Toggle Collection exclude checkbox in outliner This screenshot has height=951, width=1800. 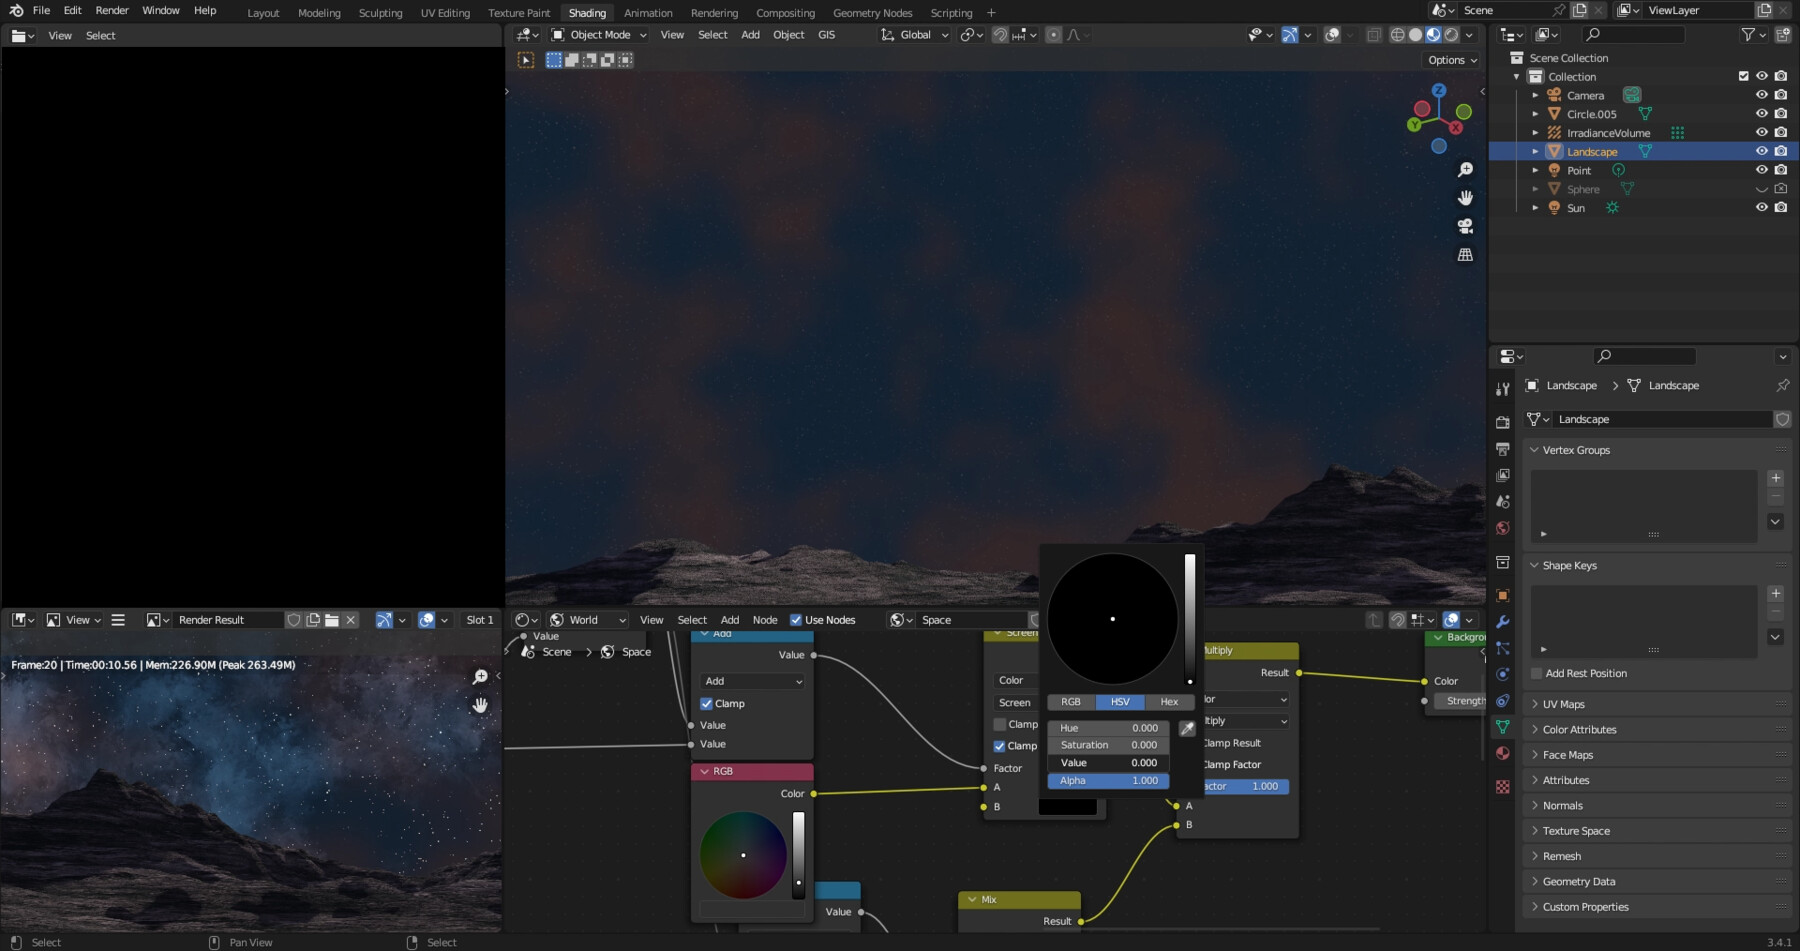[x=1743, y=76]
